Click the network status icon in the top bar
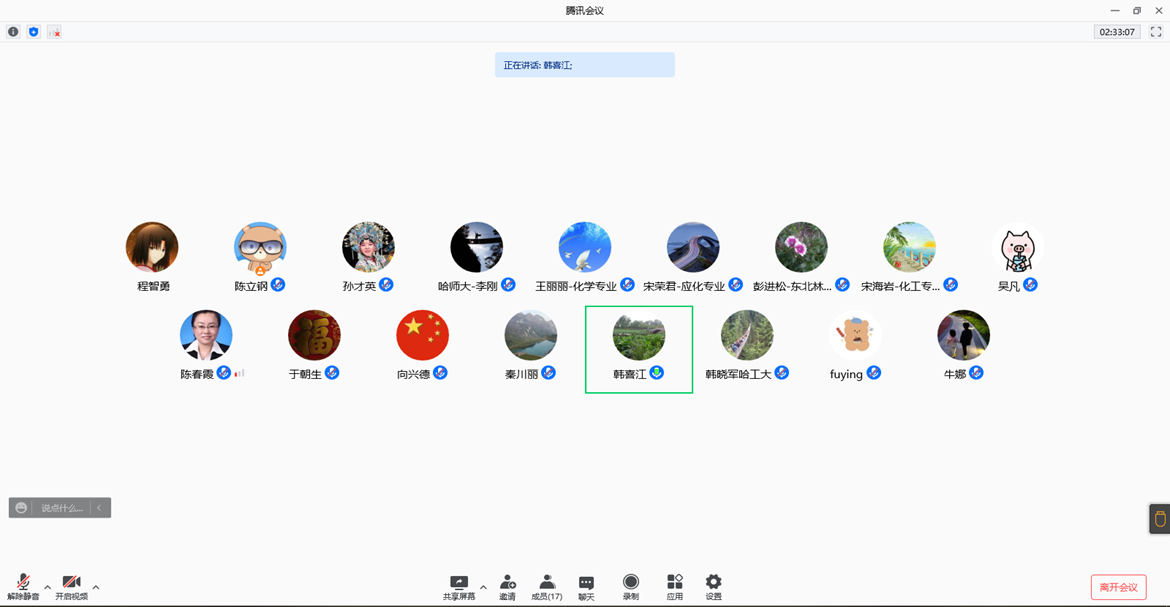Viewport: 1170px width, 607px height. (54, 32)
